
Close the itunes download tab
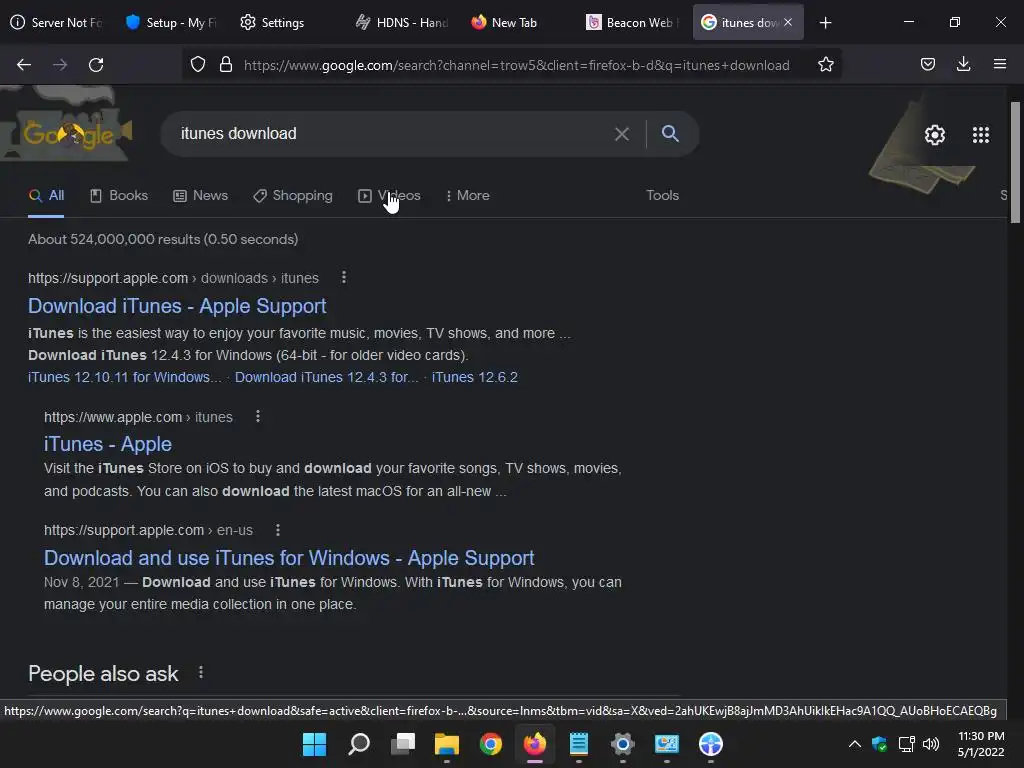tap(788, 22)
